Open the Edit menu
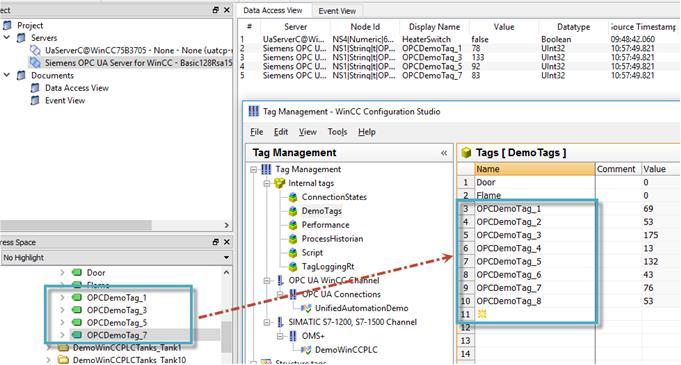The image size is (681, 365). pyautogui.click(x=281, y=132)
